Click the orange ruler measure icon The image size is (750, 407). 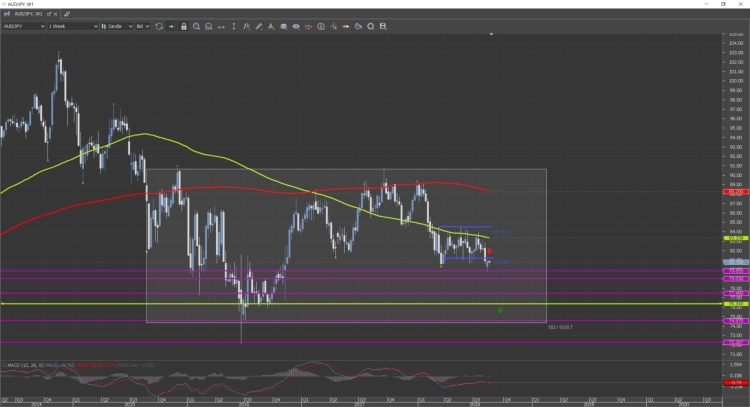tap(346, 26)
